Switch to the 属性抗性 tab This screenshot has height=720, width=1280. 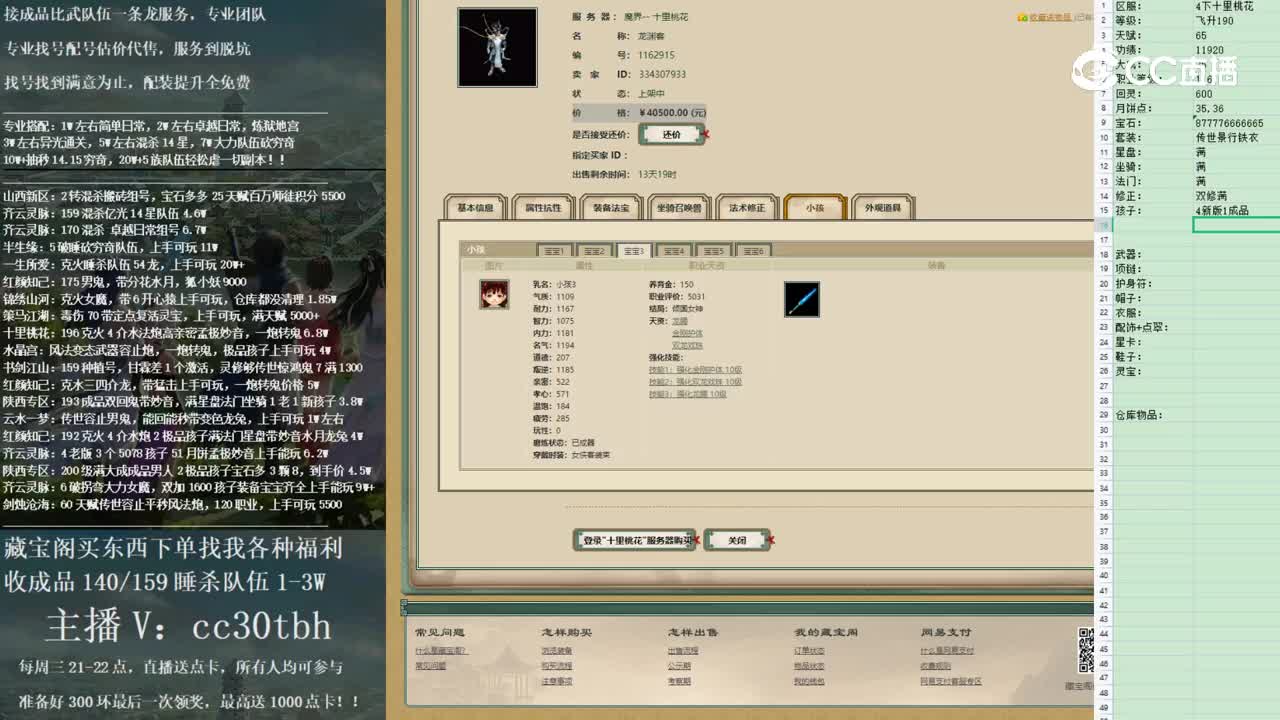[542, 207]
